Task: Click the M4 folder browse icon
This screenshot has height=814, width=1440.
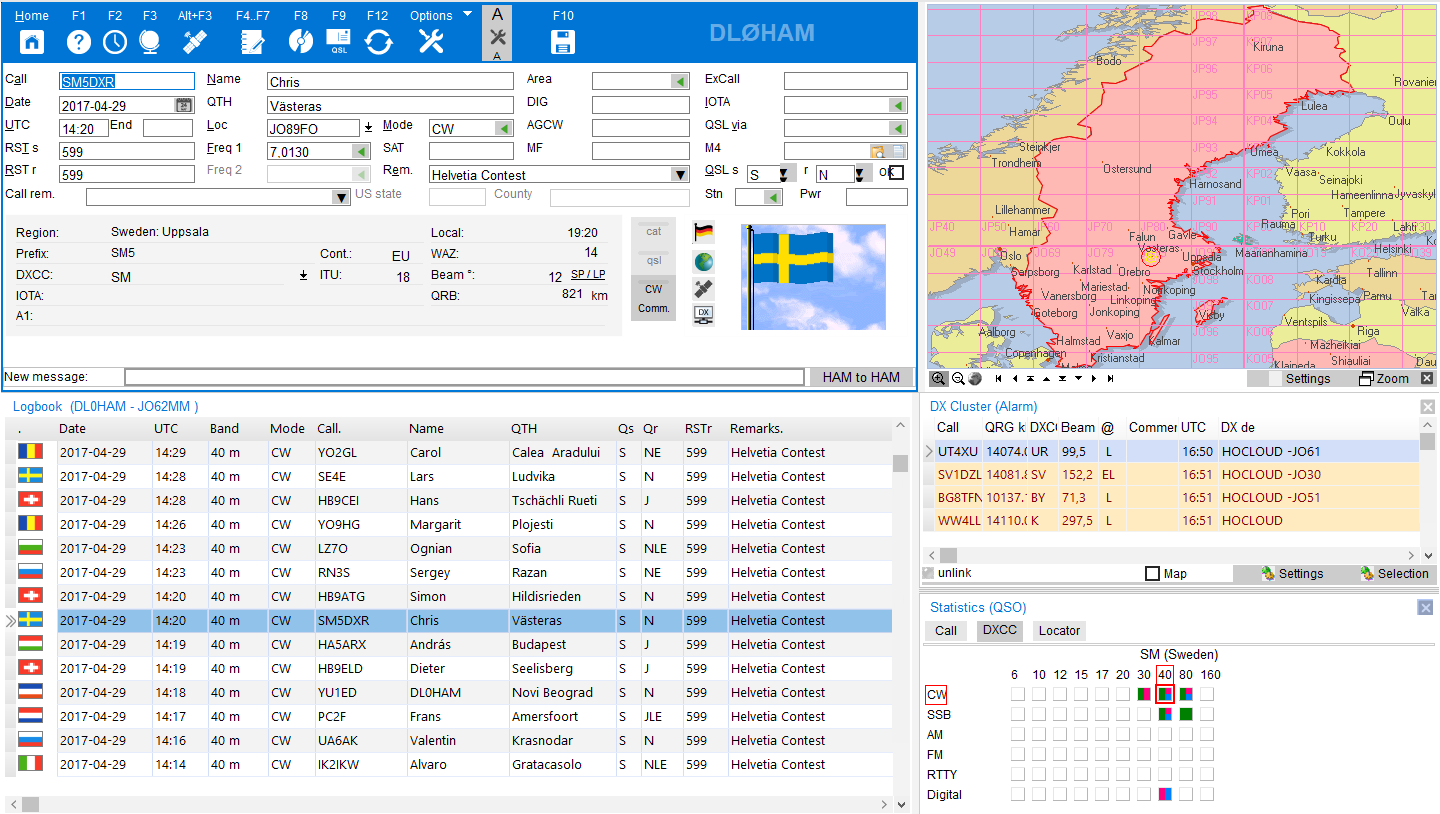Action: (877, 151)
